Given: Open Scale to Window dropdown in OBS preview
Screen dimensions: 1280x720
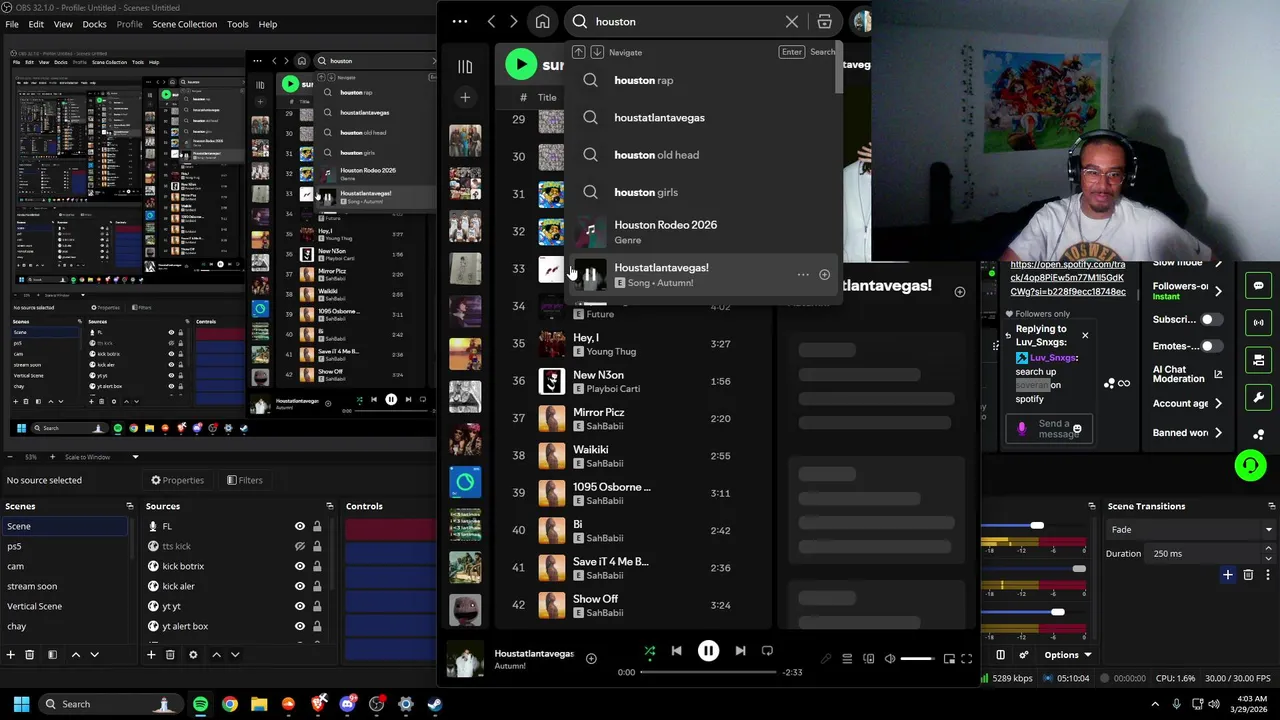Looking at the screenshot, I should coord(101,457).
